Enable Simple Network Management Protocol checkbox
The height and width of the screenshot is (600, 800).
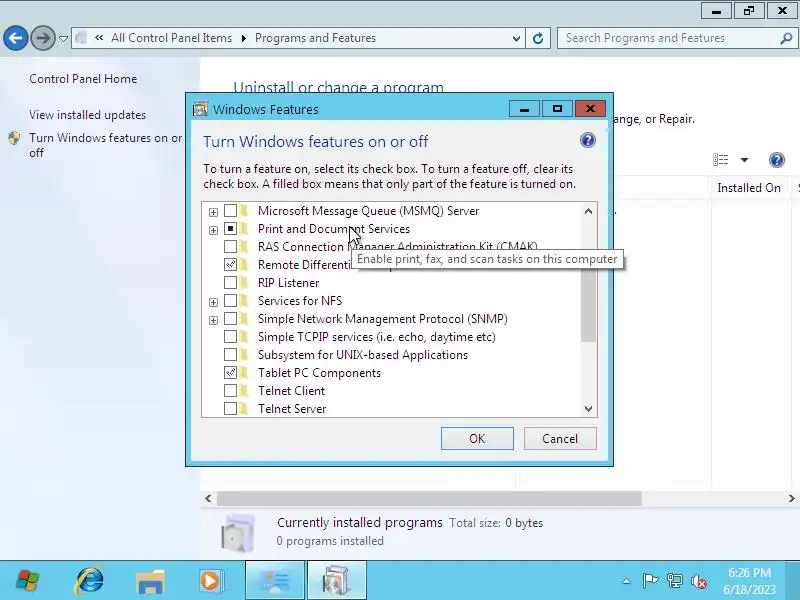[231, 319]
